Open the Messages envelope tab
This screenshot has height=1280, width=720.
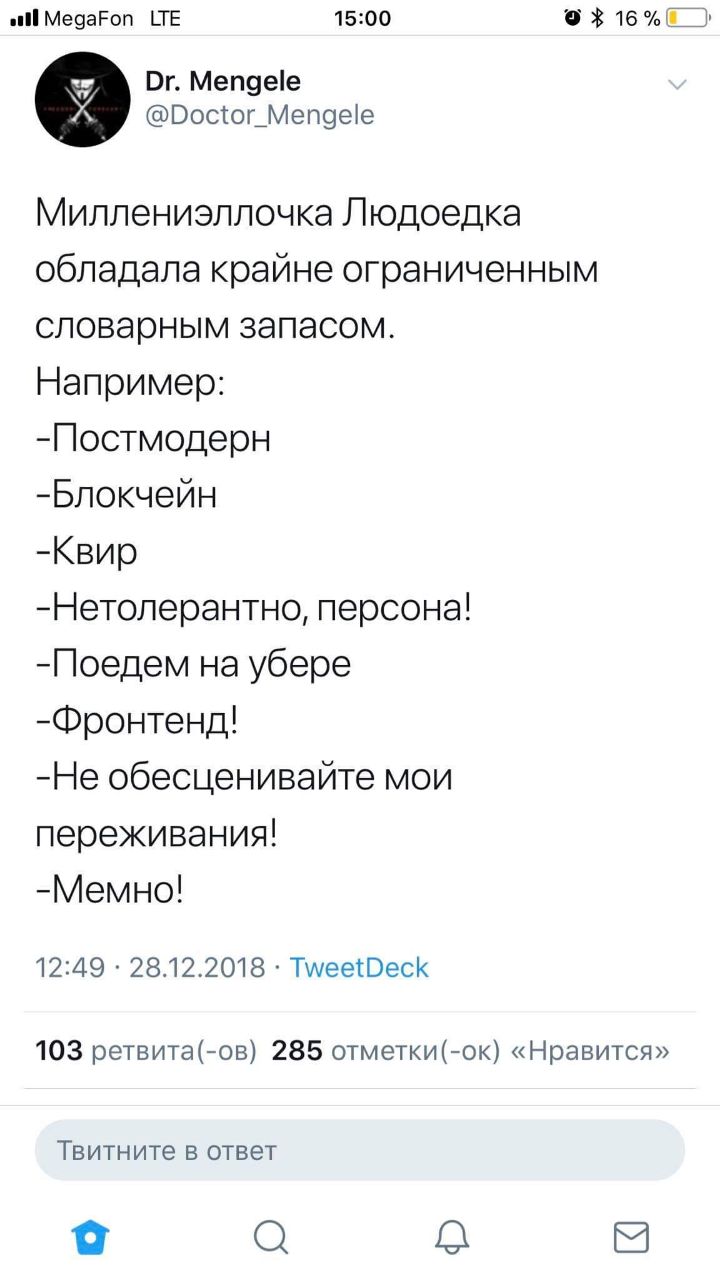[x=630, y=1236]
